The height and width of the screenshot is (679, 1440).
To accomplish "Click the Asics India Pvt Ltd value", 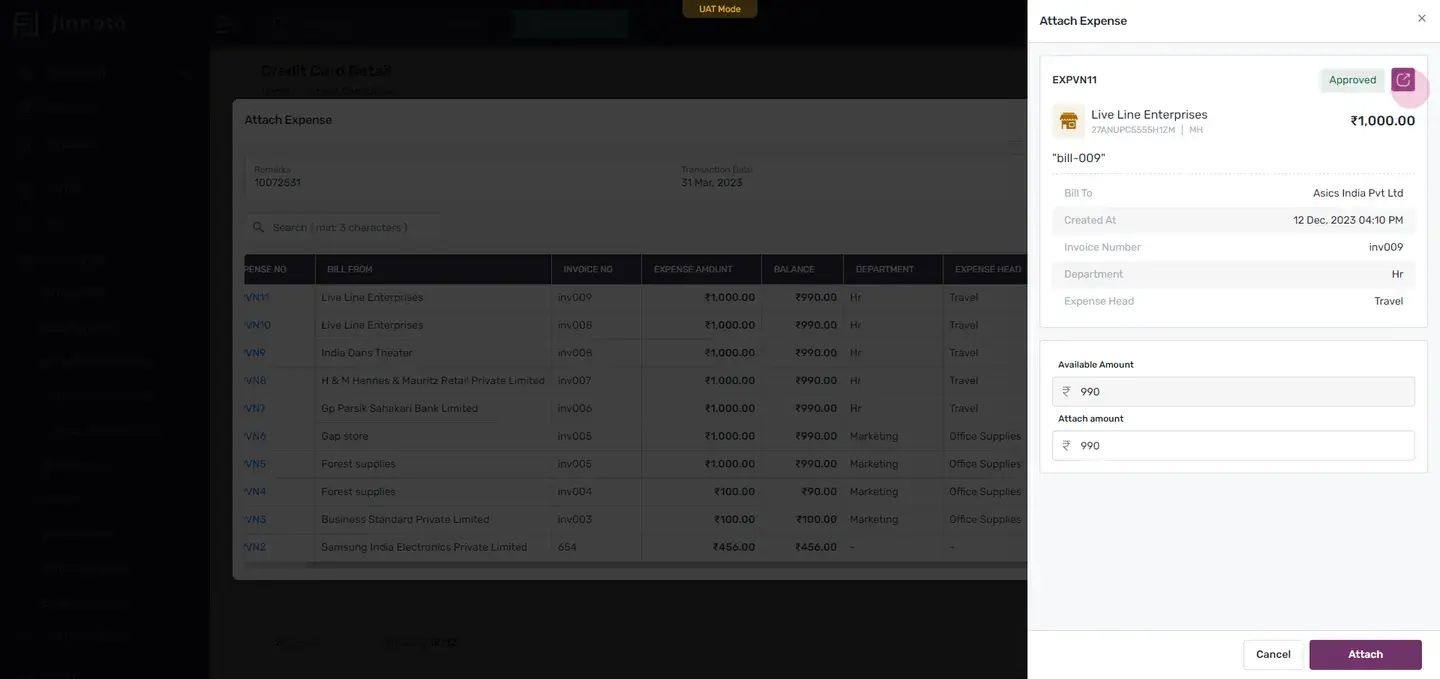I will [1358, 194].
